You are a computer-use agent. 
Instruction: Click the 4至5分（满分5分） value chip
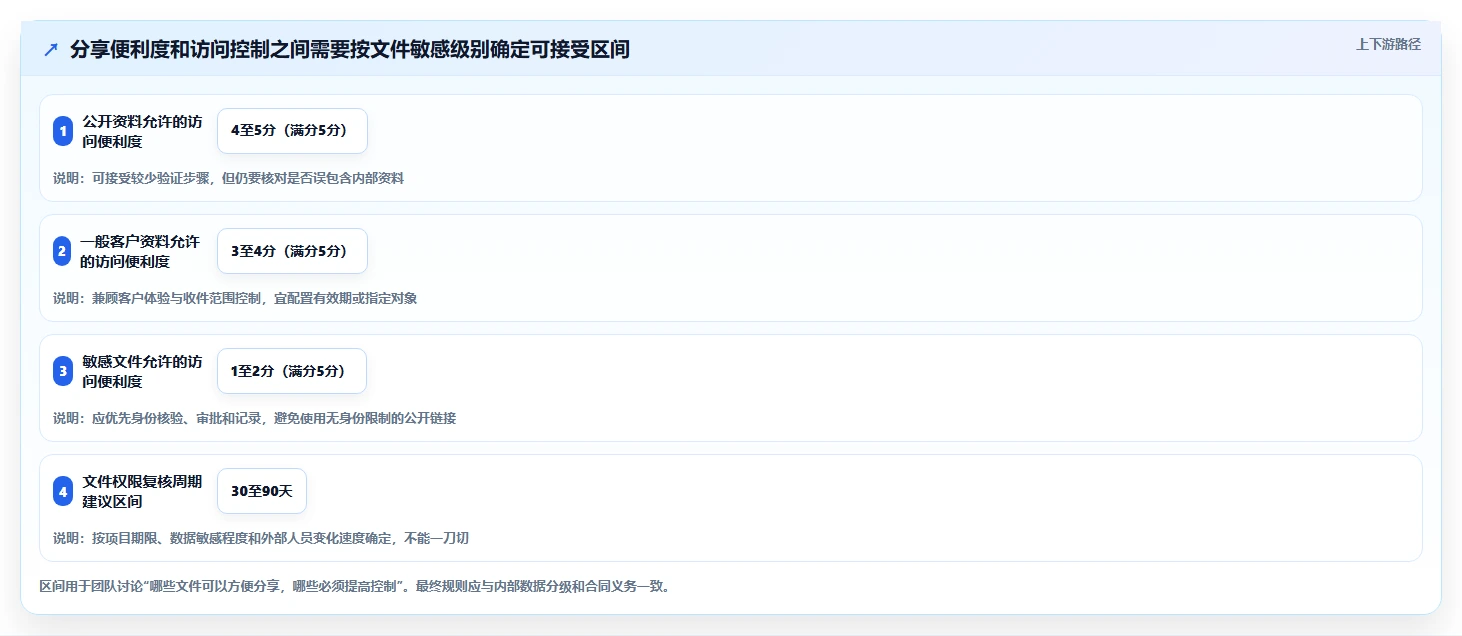[x=292, y=131]
